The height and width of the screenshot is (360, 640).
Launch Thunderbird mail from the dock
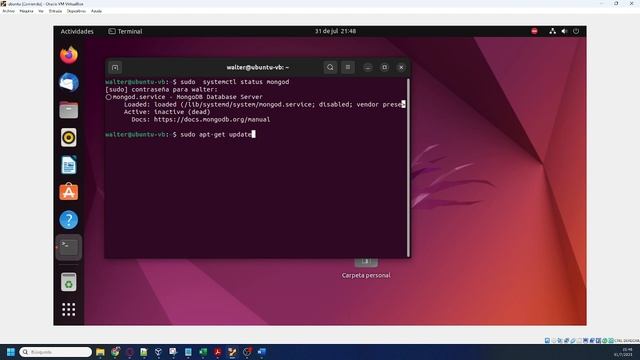pyautogui.click(x=69, y=82)
